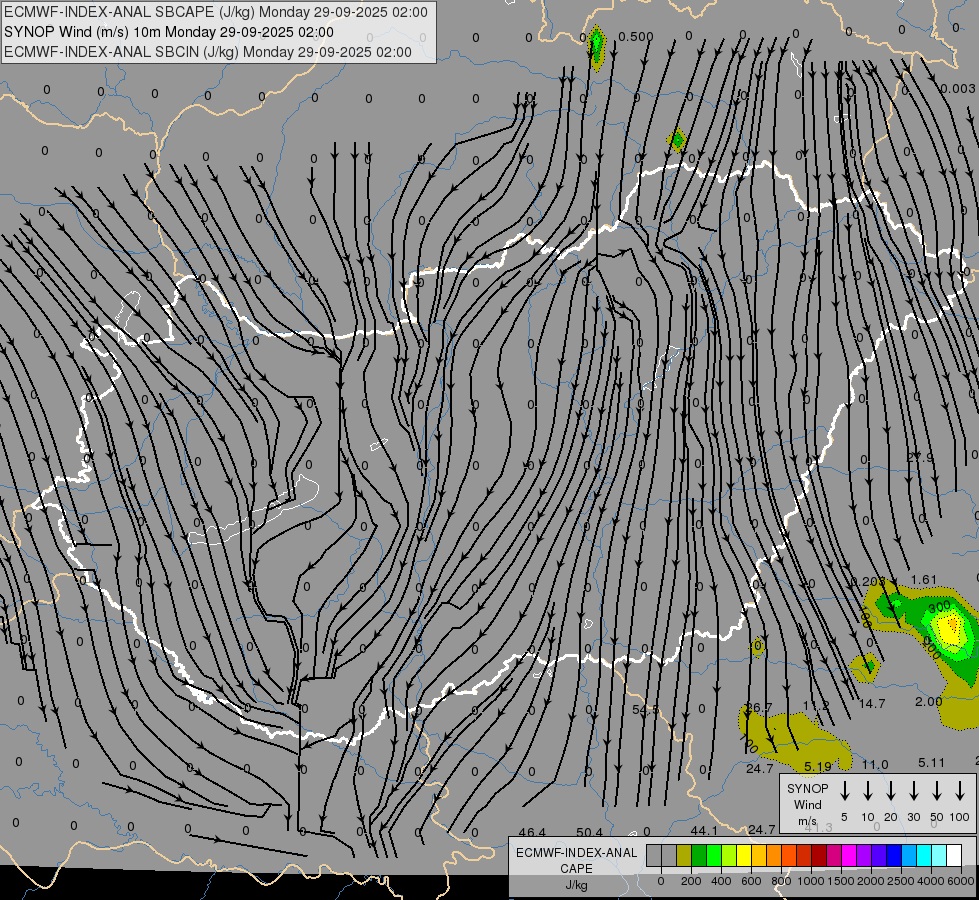Click the 4000 tick label in CAPE legend
Image resolution: width=979 pixels, height=900 pixels.
pos(931,881)
